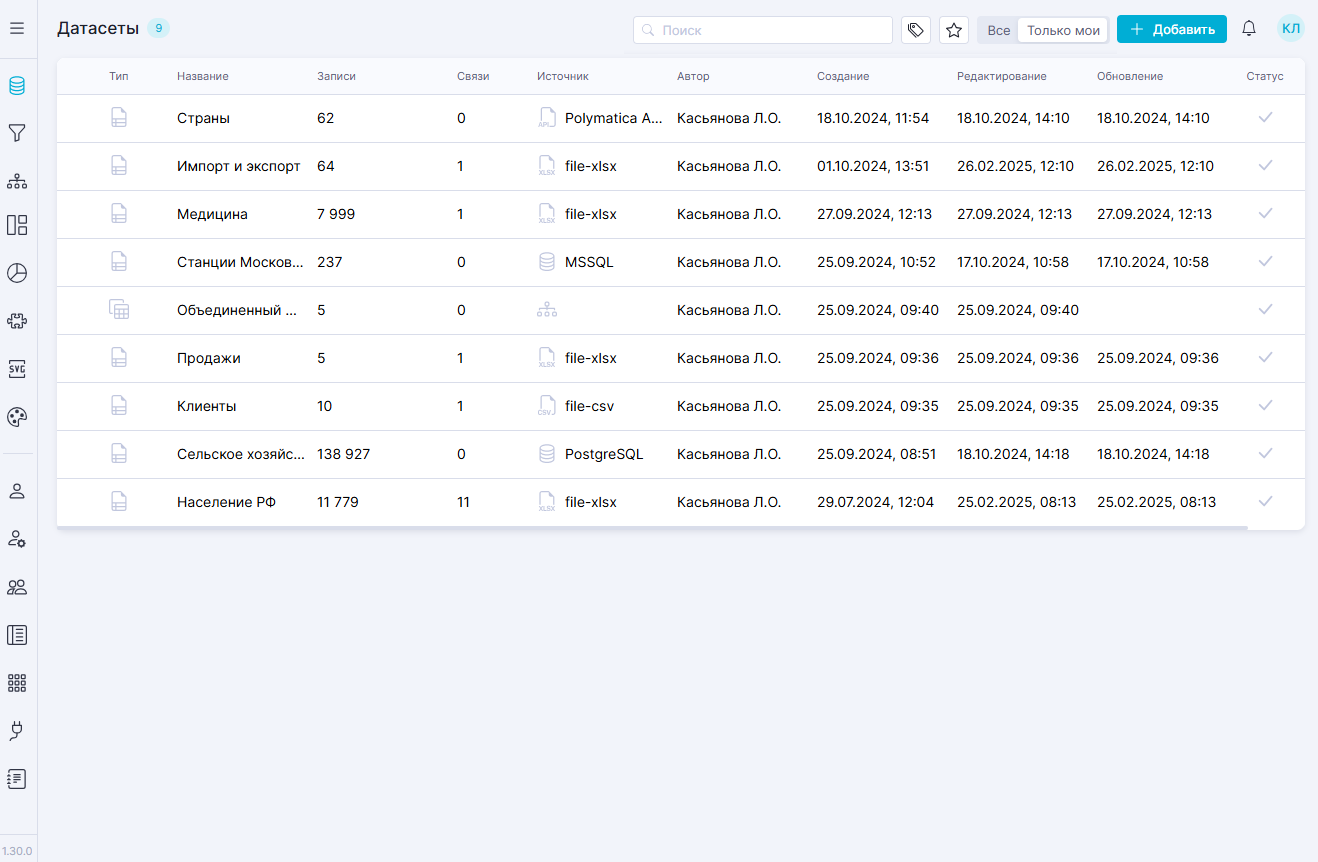Click the "Записи" column header
The width and height of the screenshot is (1318, 862).
336,76
